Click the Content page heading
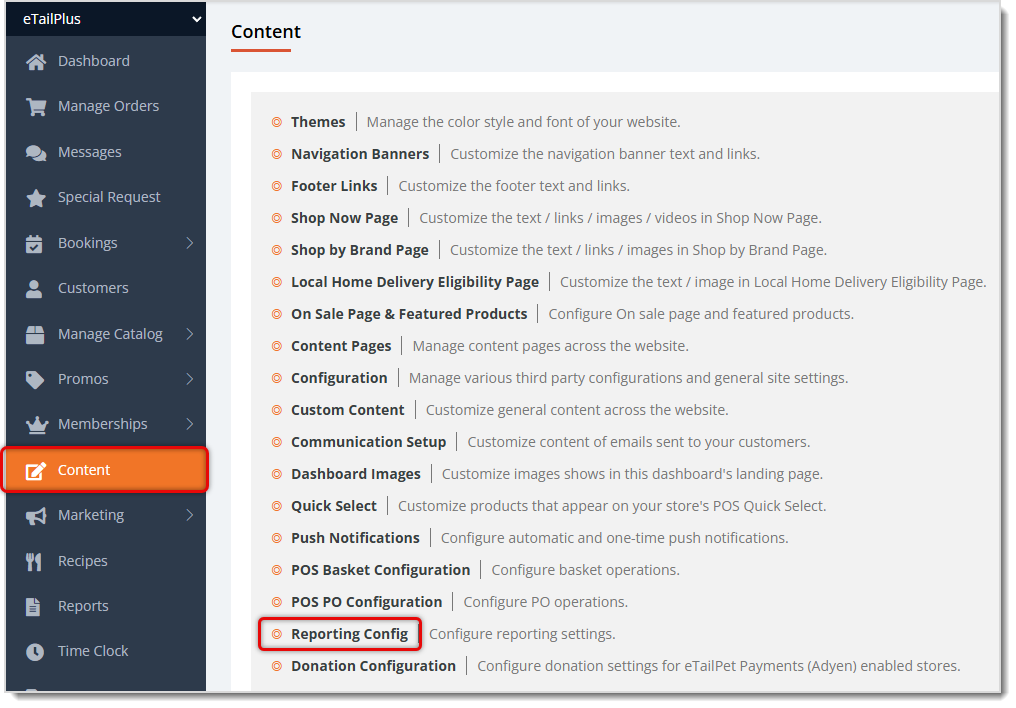Screen dimensions: 1016x708 point(266,32)
